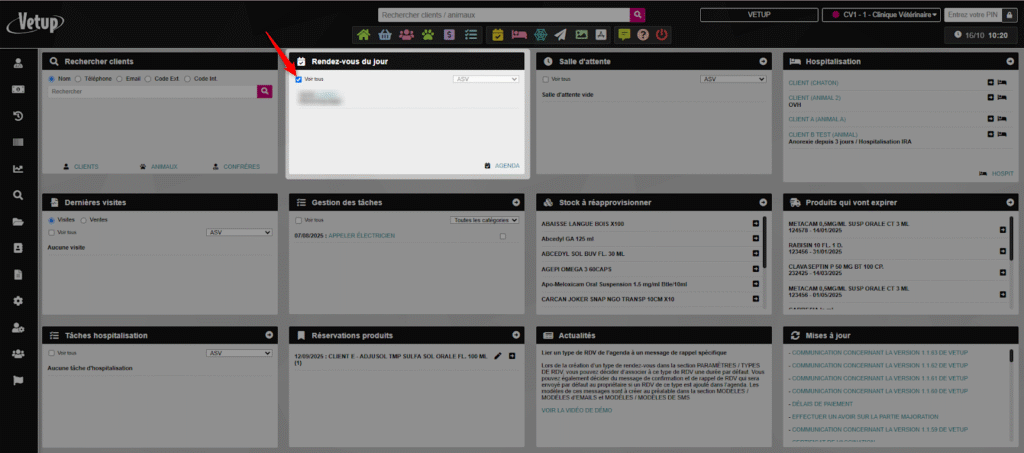Expand the Toutes les catégories dropdown

tap(484, 219)
